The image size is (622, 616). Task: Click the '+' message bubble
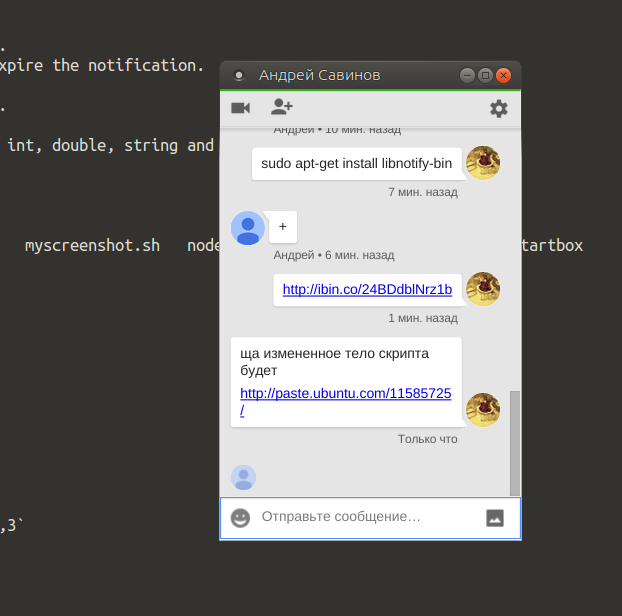click(x=283, y=226)
